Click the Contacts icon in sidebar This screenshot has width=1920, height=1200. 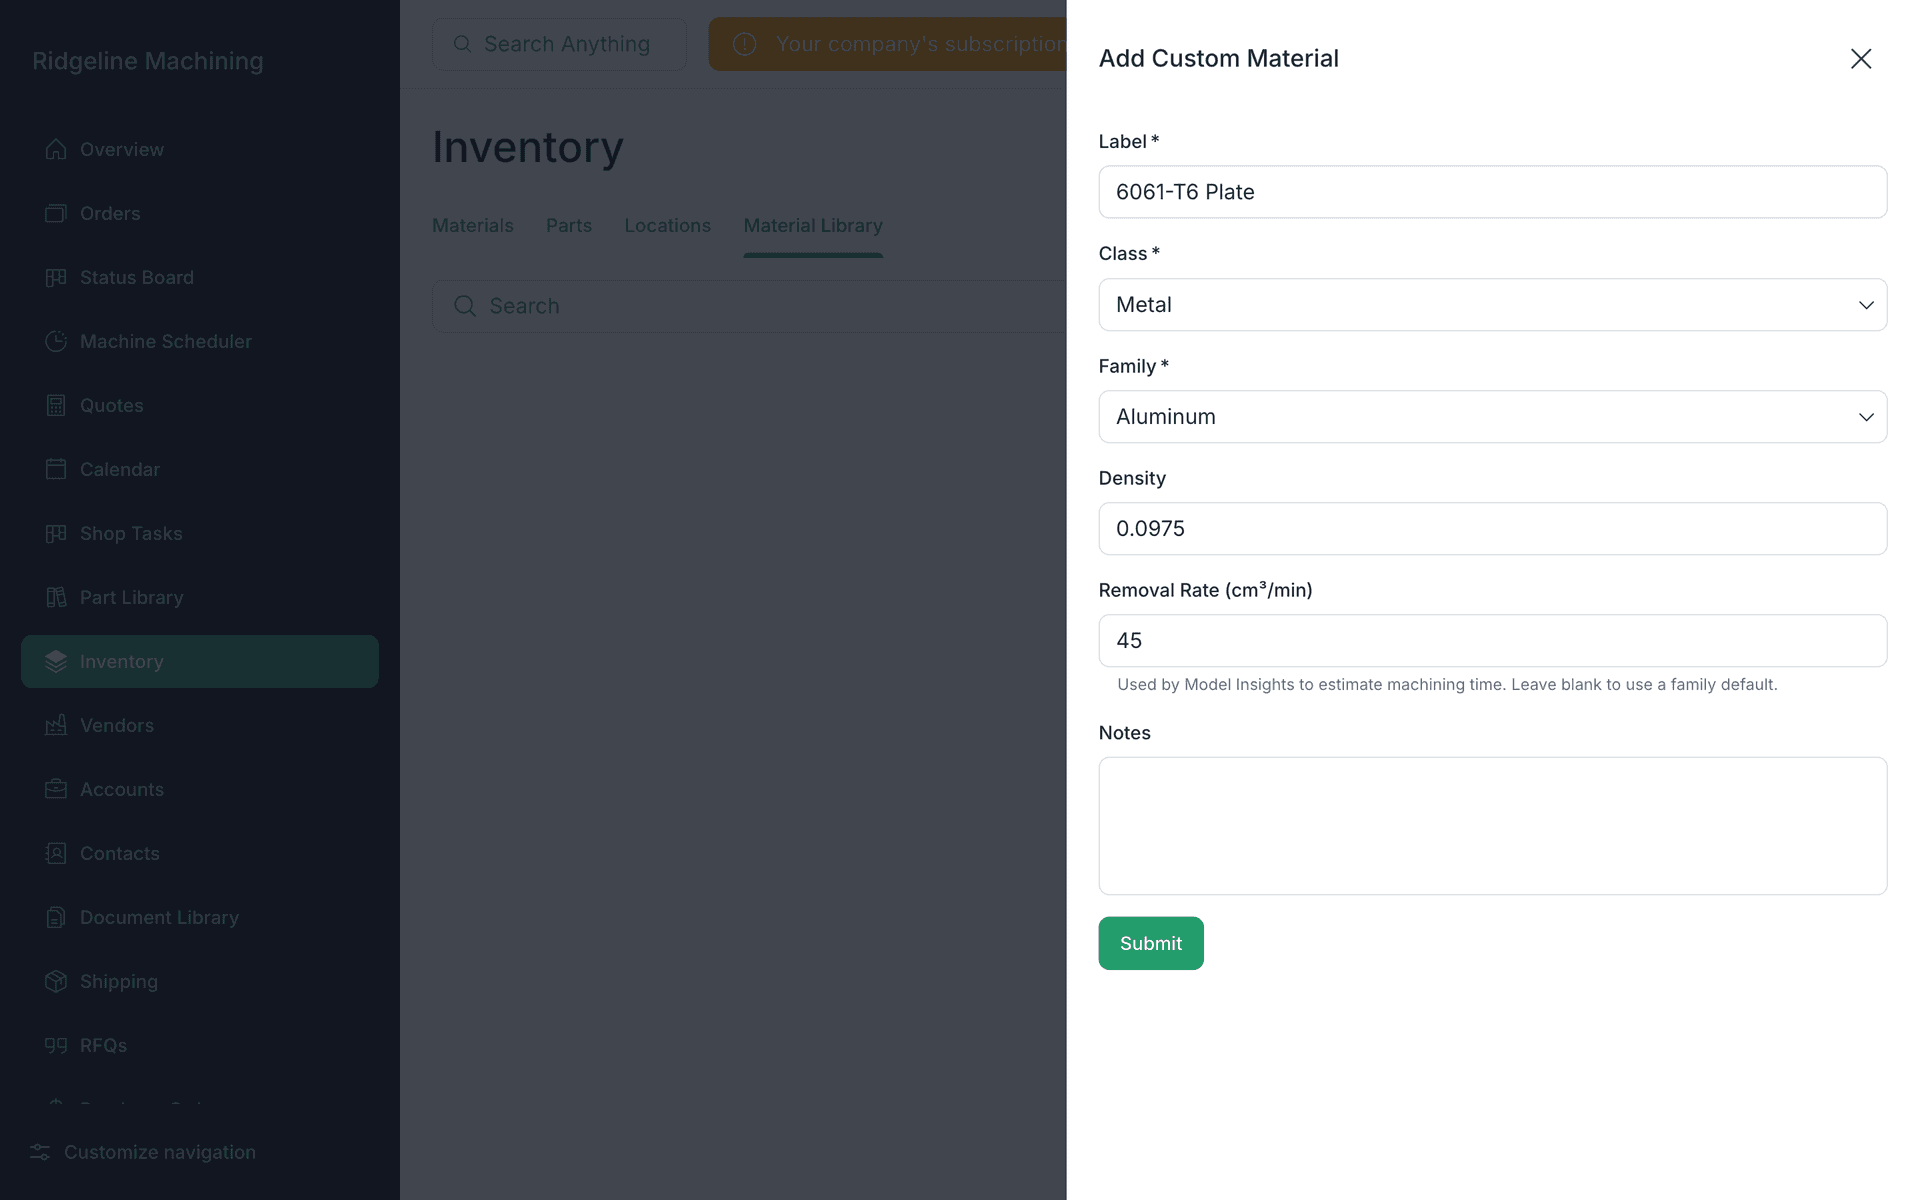[56, 853]
